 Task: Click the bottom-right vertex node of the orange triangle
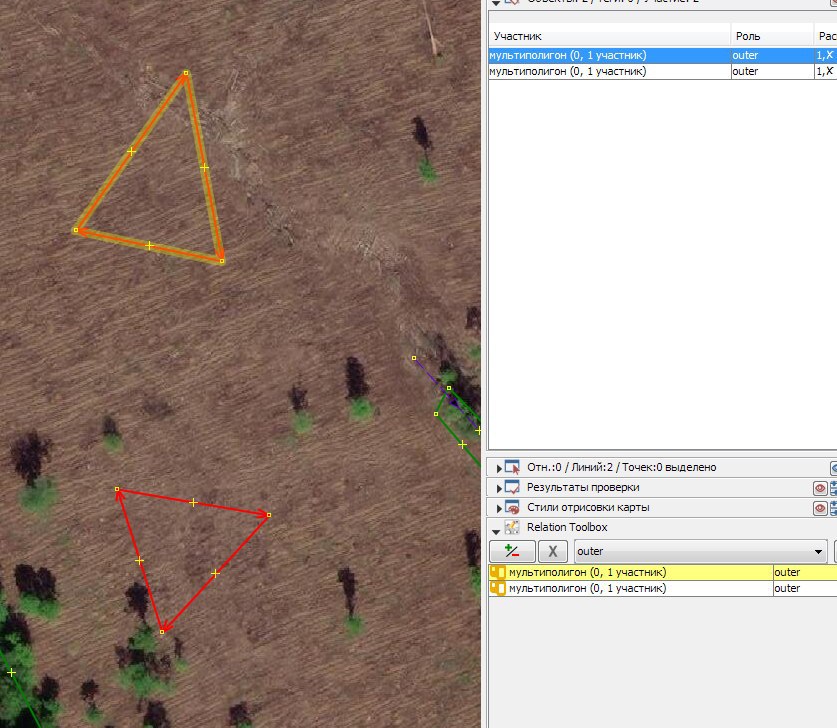(222, 261)
